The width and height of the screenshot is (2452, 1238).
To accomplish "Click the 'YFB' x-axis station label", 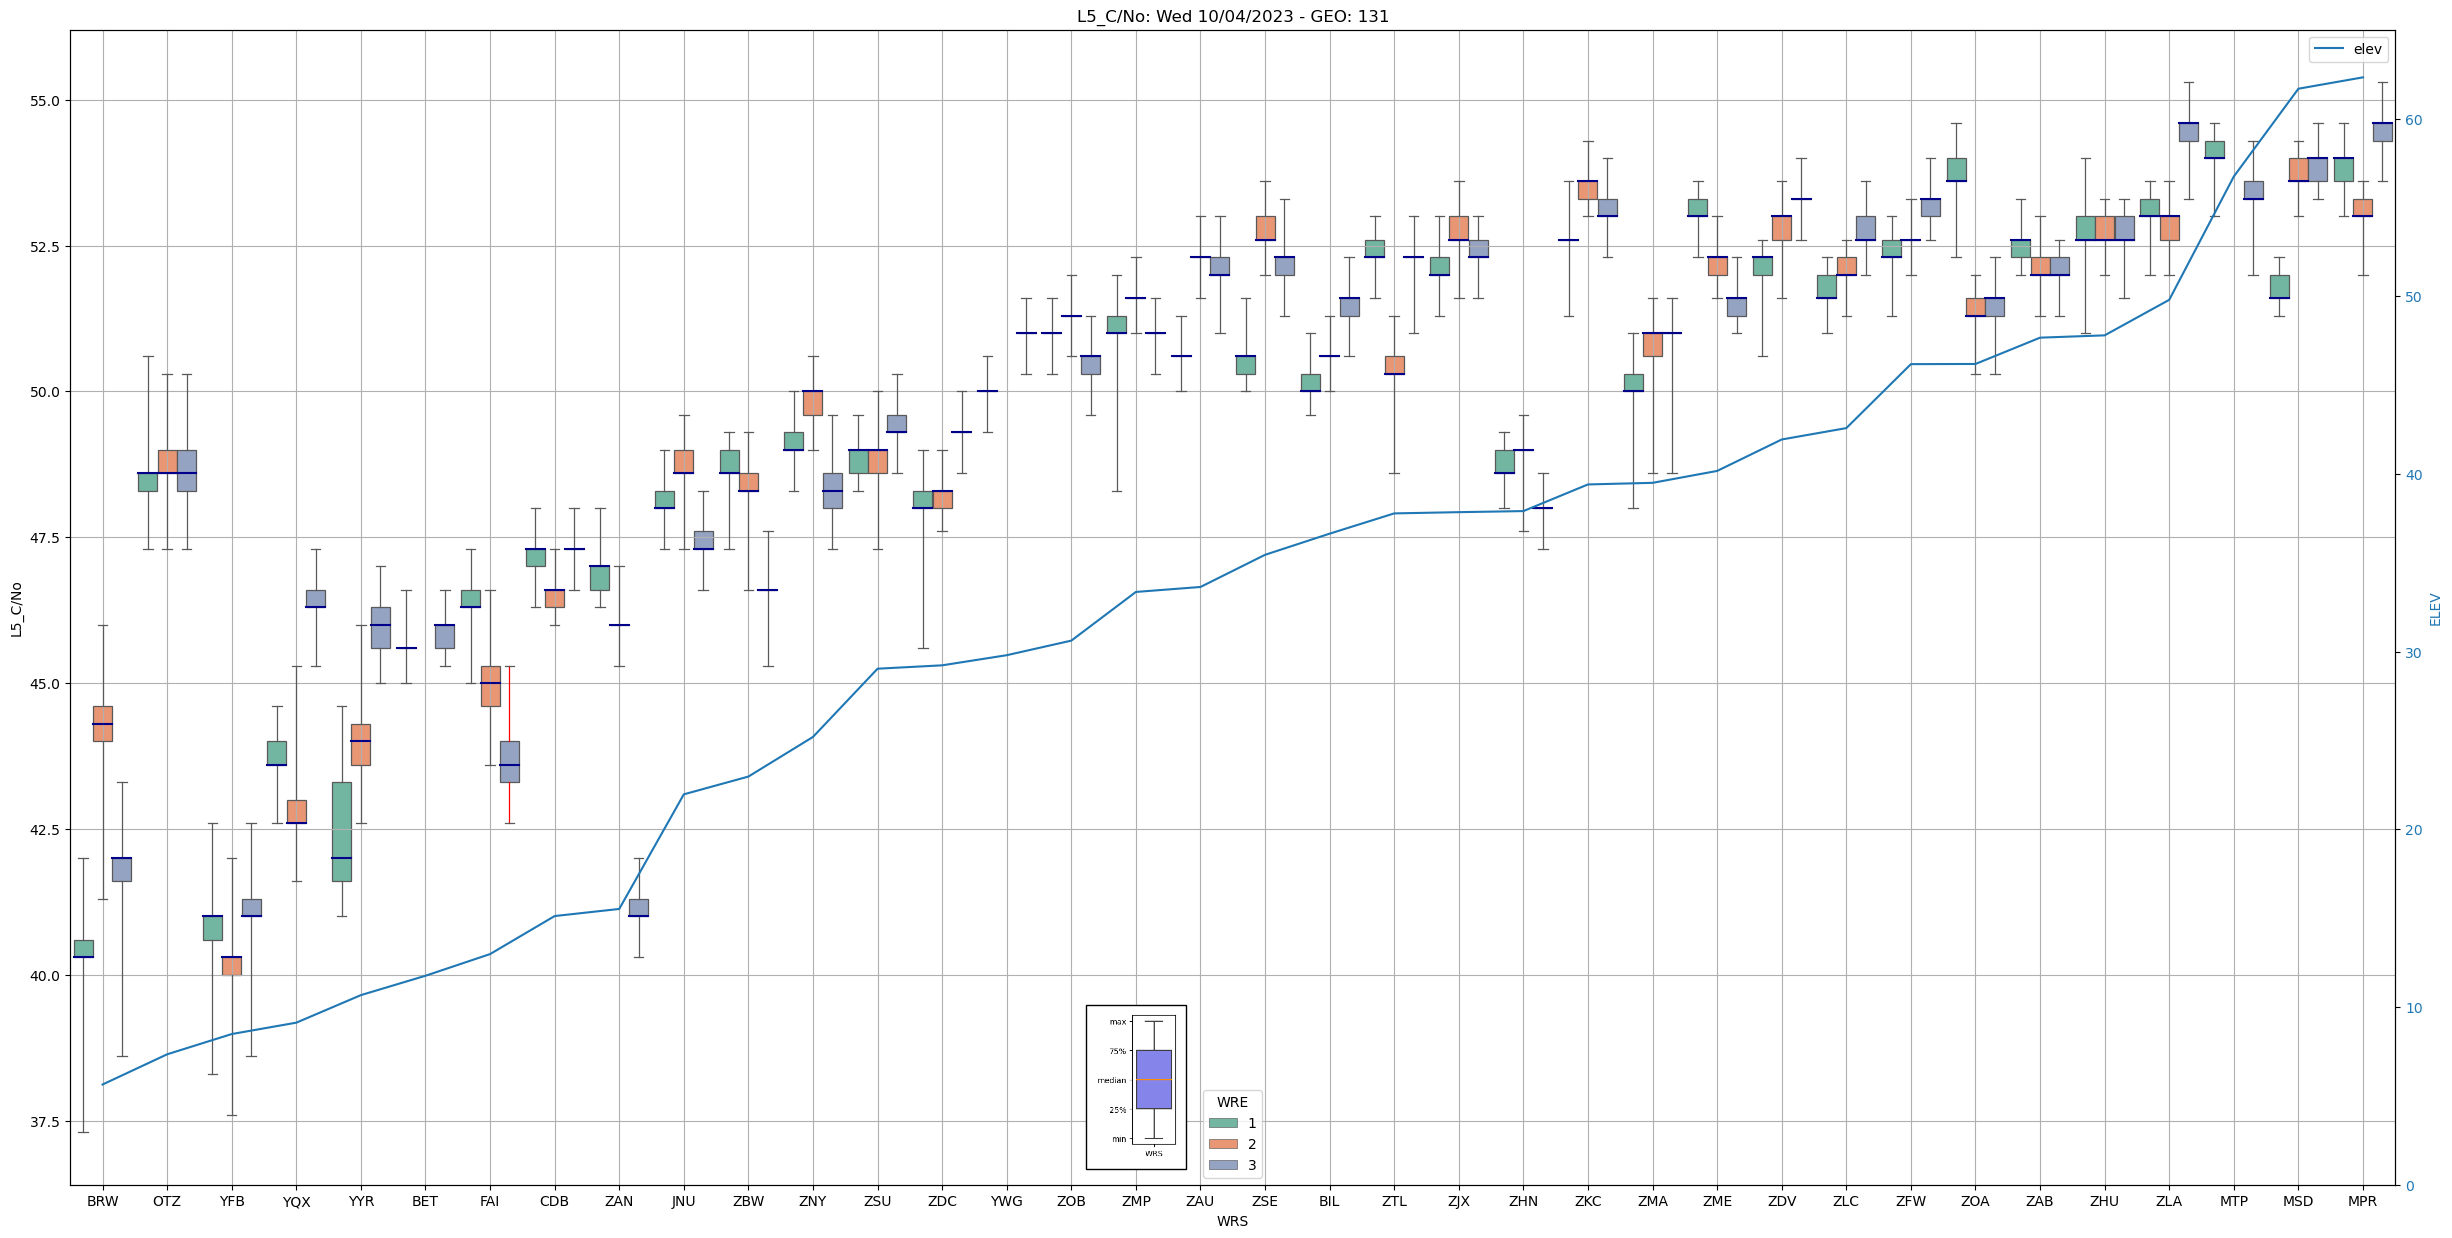I will 232,1201.
